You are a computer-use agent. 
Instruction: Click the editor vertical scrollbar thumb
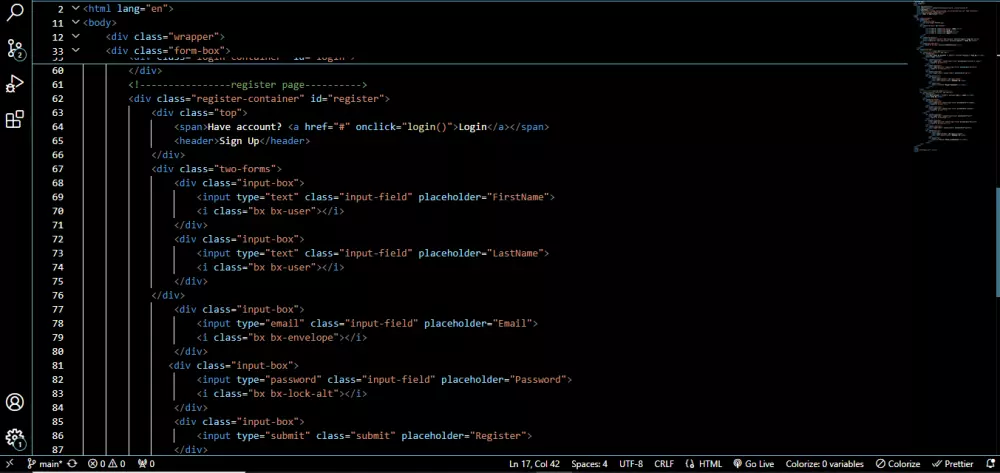click(x=996, y=242)
